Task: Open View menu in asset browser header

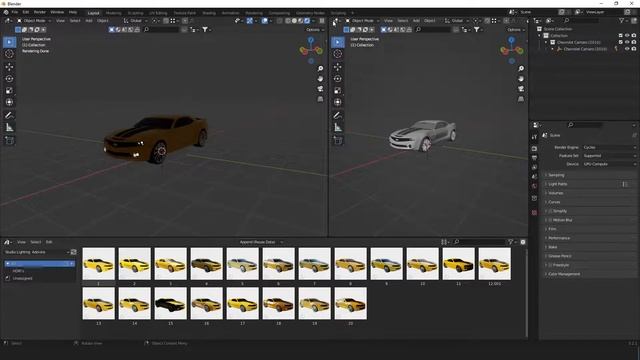Action: pyautogui.click(x=21, y=242)
